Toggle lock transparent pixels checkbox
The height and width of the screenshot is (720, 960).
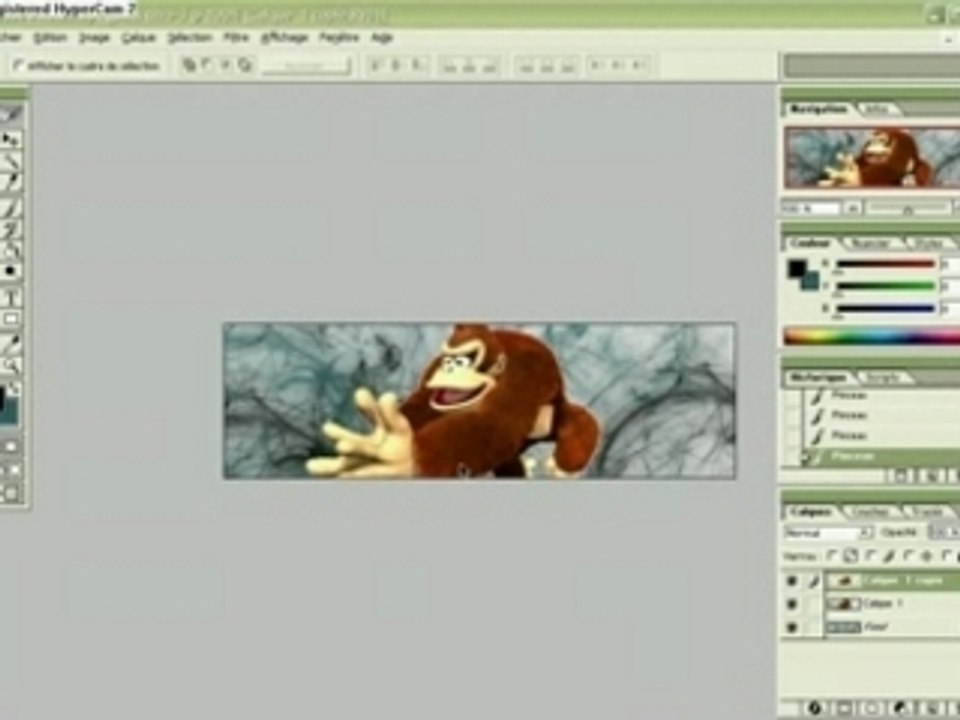(831, 556)
